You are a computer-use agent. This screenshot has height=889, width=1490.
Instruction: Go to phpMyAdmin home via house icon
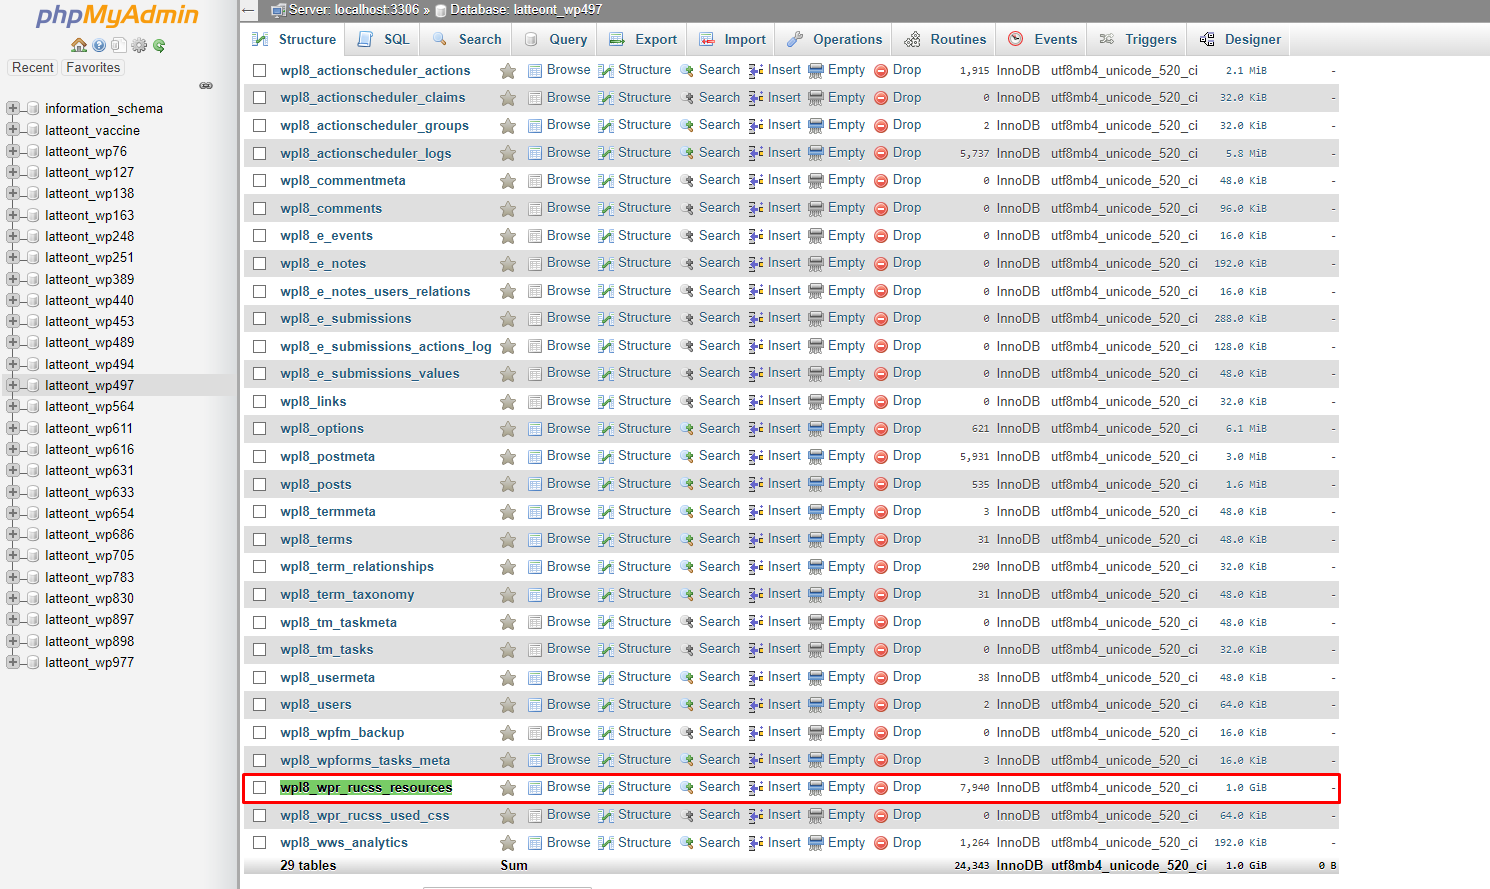coord(79,45)
